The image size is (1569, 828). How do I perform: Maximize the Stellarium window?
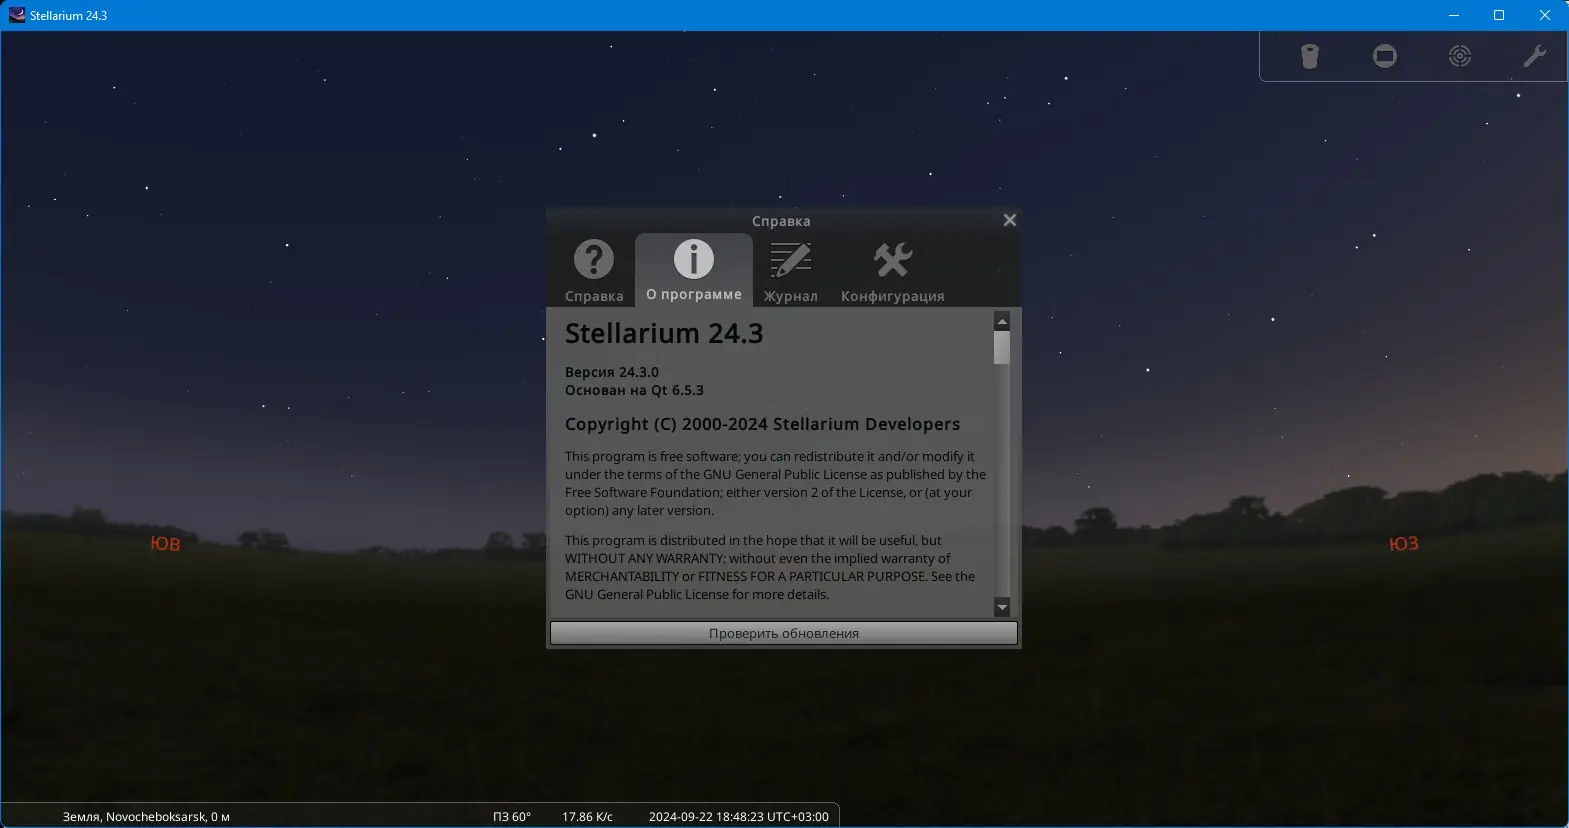pyautogui.click(x=1499, y=15)
